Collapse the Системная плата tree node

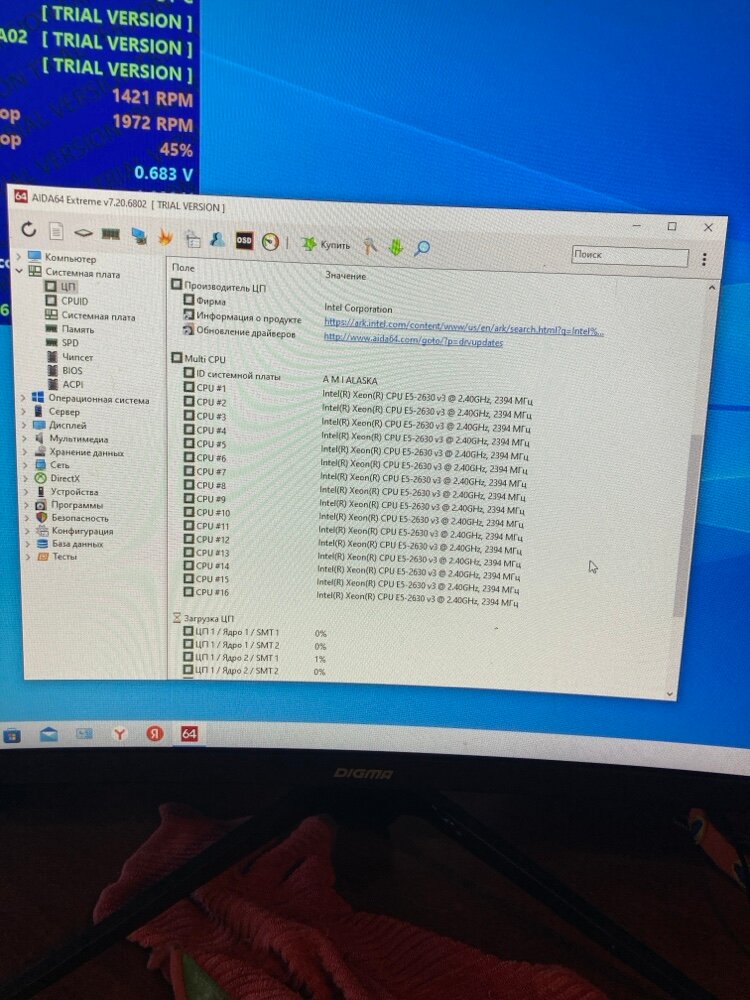pyautogui.click(x=18, y=270)
